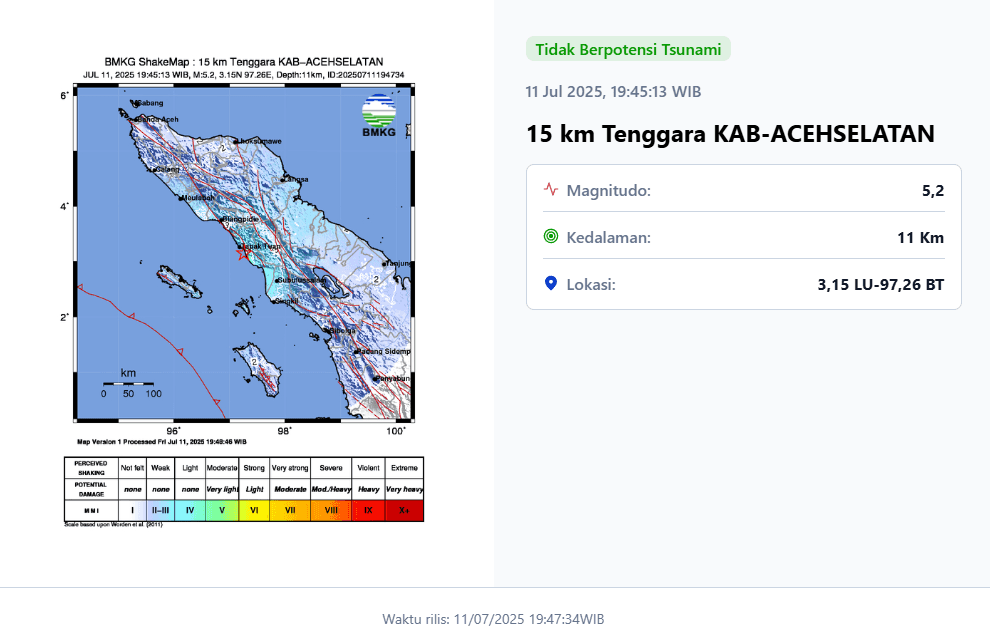This screenshot has height=643, width=990.
Task: Click the 'Subulussalam' label on map
Action: (x=302, y=280)
